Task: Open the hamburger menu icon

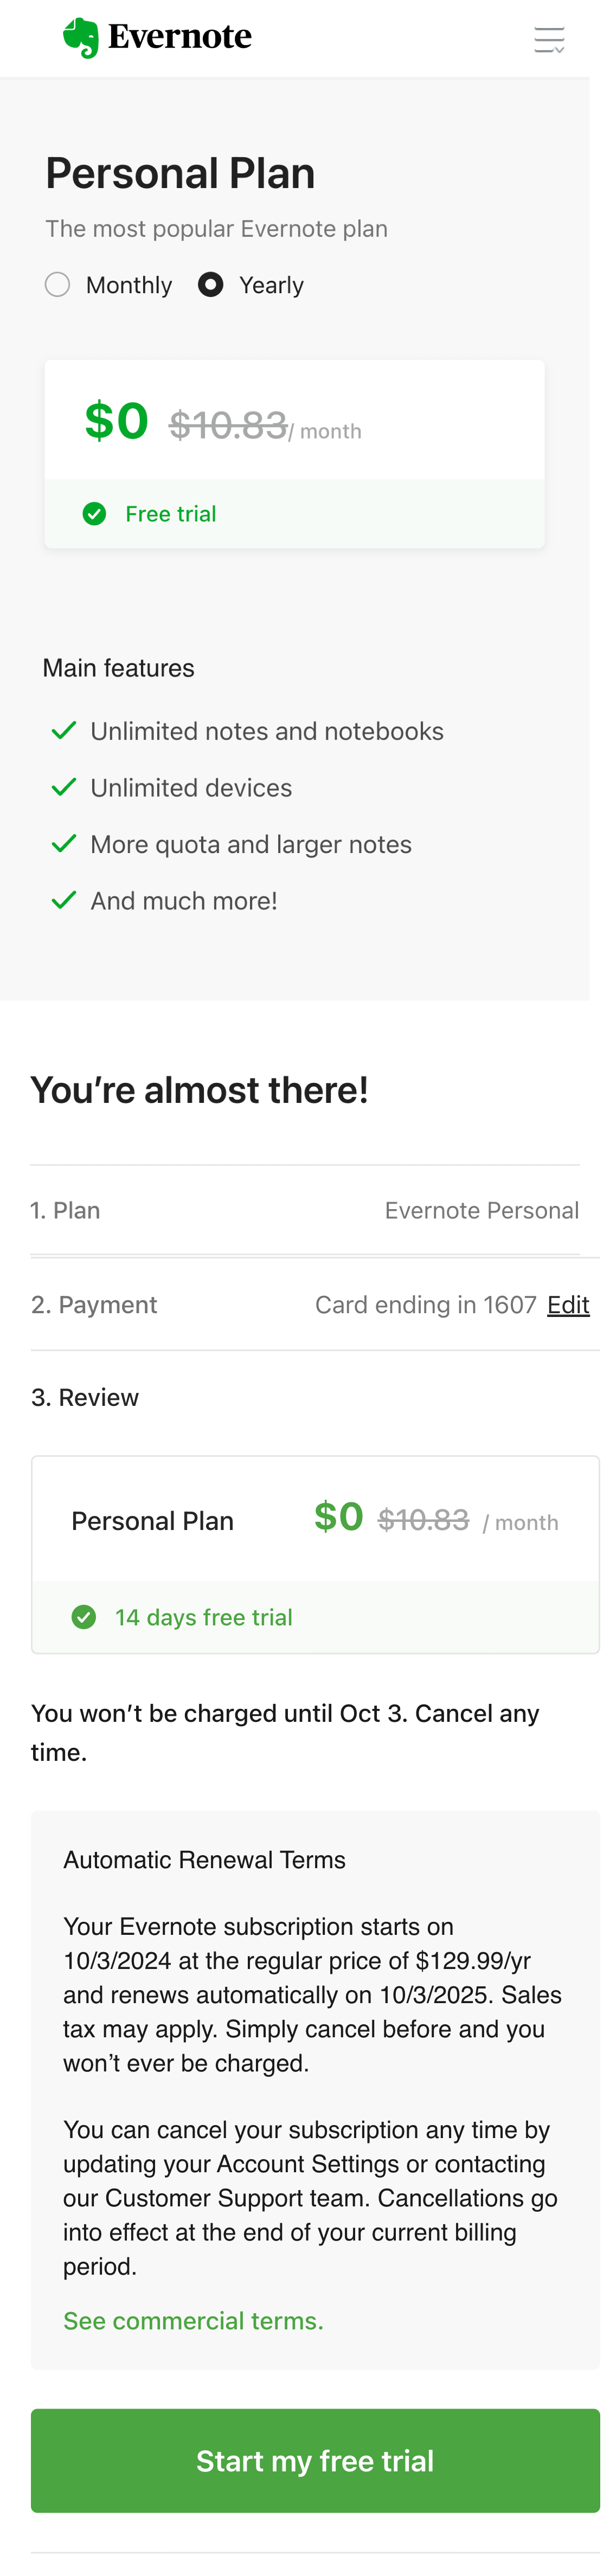Action: point(549,39)
